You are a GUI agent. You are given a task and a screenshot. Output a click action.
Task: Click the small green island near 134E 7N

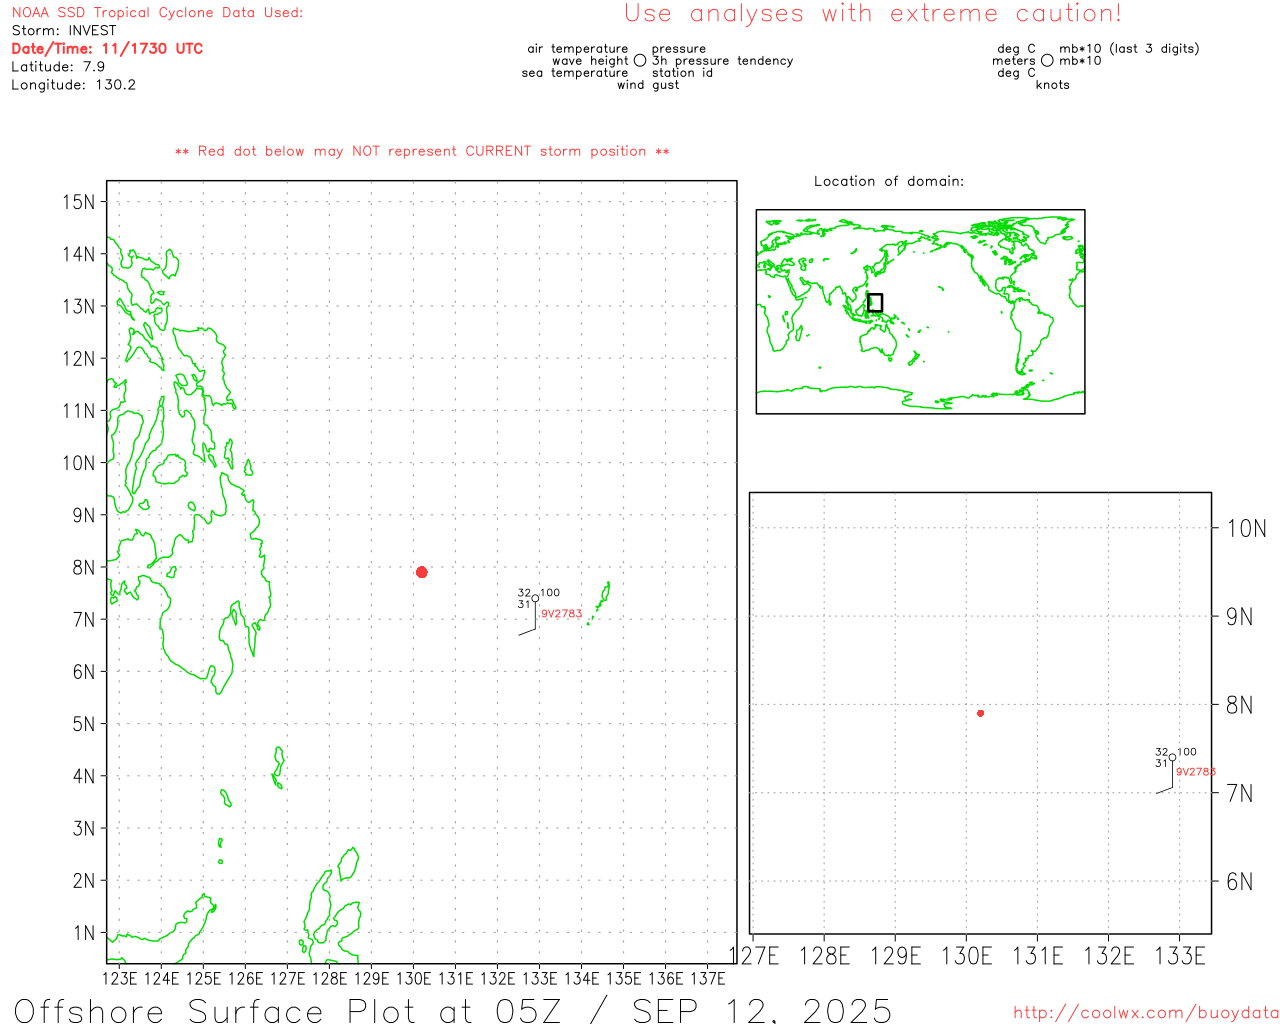click(x=599, y=603)
